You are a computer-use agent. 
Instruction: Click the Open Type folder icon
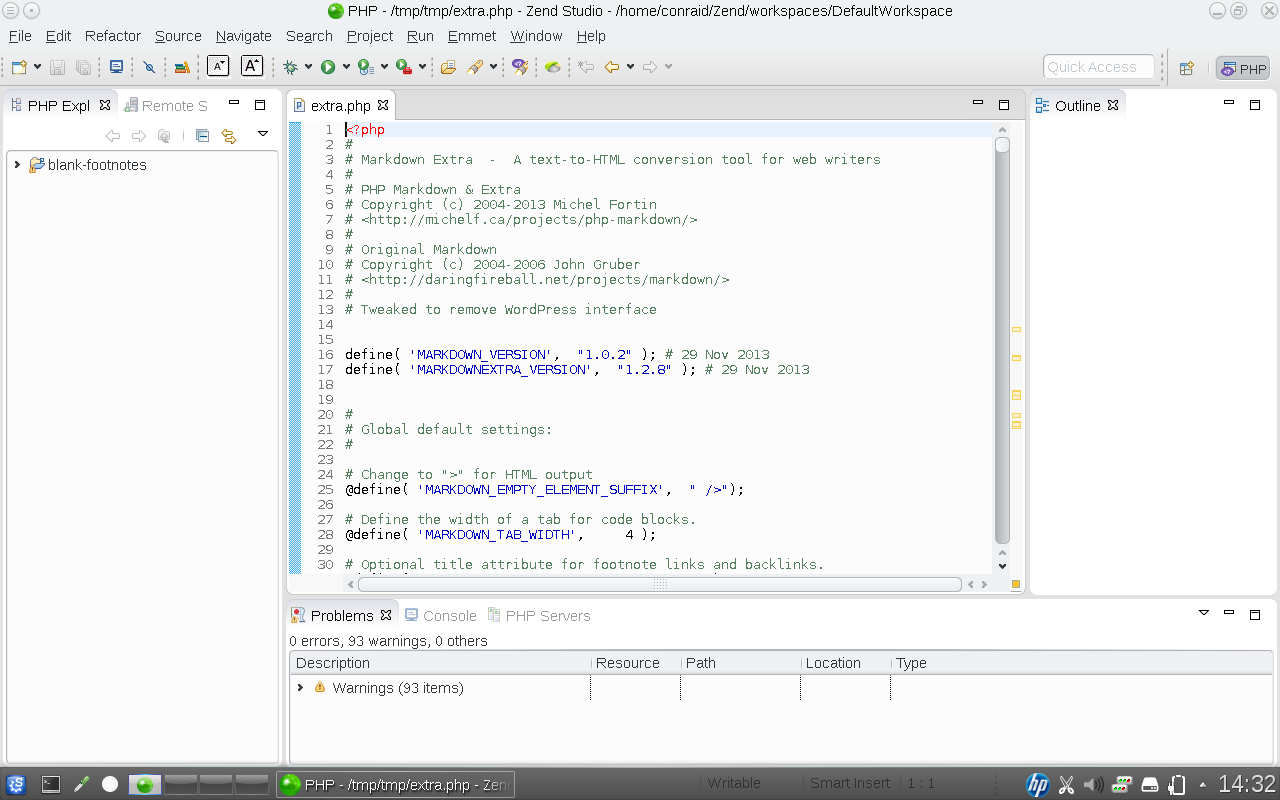448,67
